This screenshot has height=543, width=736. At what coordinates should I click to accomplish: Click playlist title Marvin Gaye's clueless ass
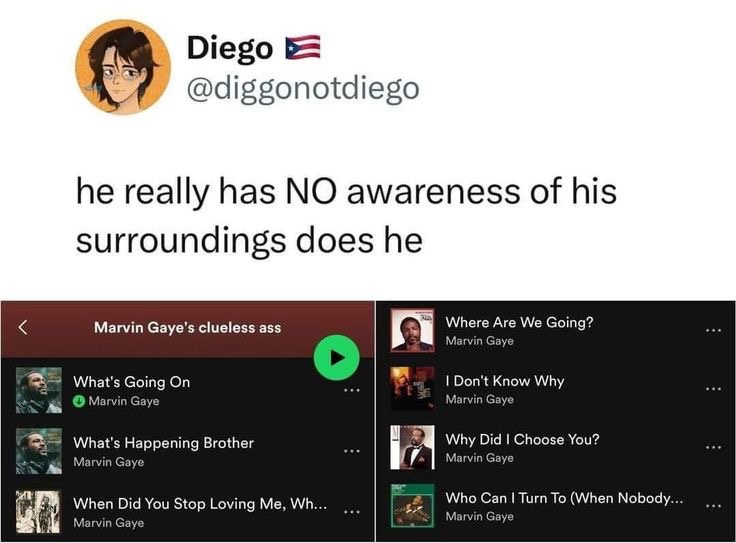click(x=188, y=328)
